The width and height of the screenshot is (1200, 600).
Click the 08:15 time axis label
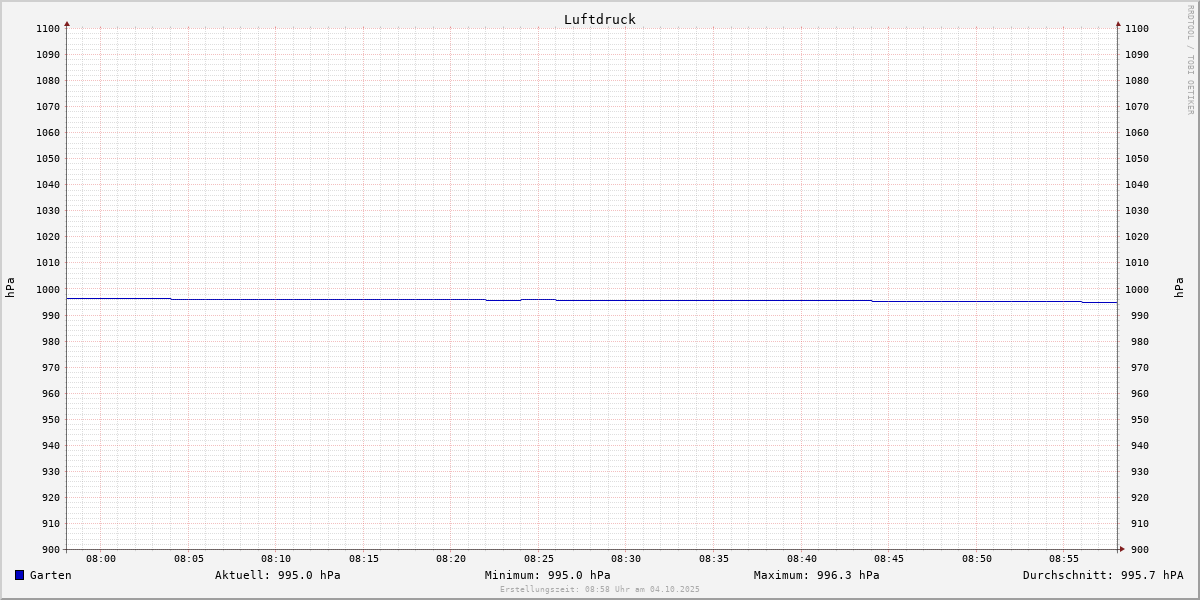364,558
